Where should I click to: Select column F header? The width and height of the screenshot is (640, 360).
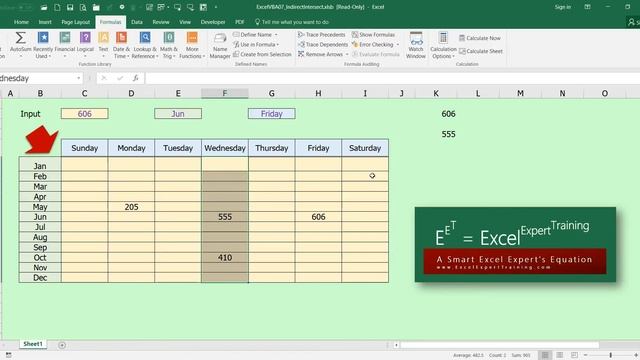(x=225, y=93)
